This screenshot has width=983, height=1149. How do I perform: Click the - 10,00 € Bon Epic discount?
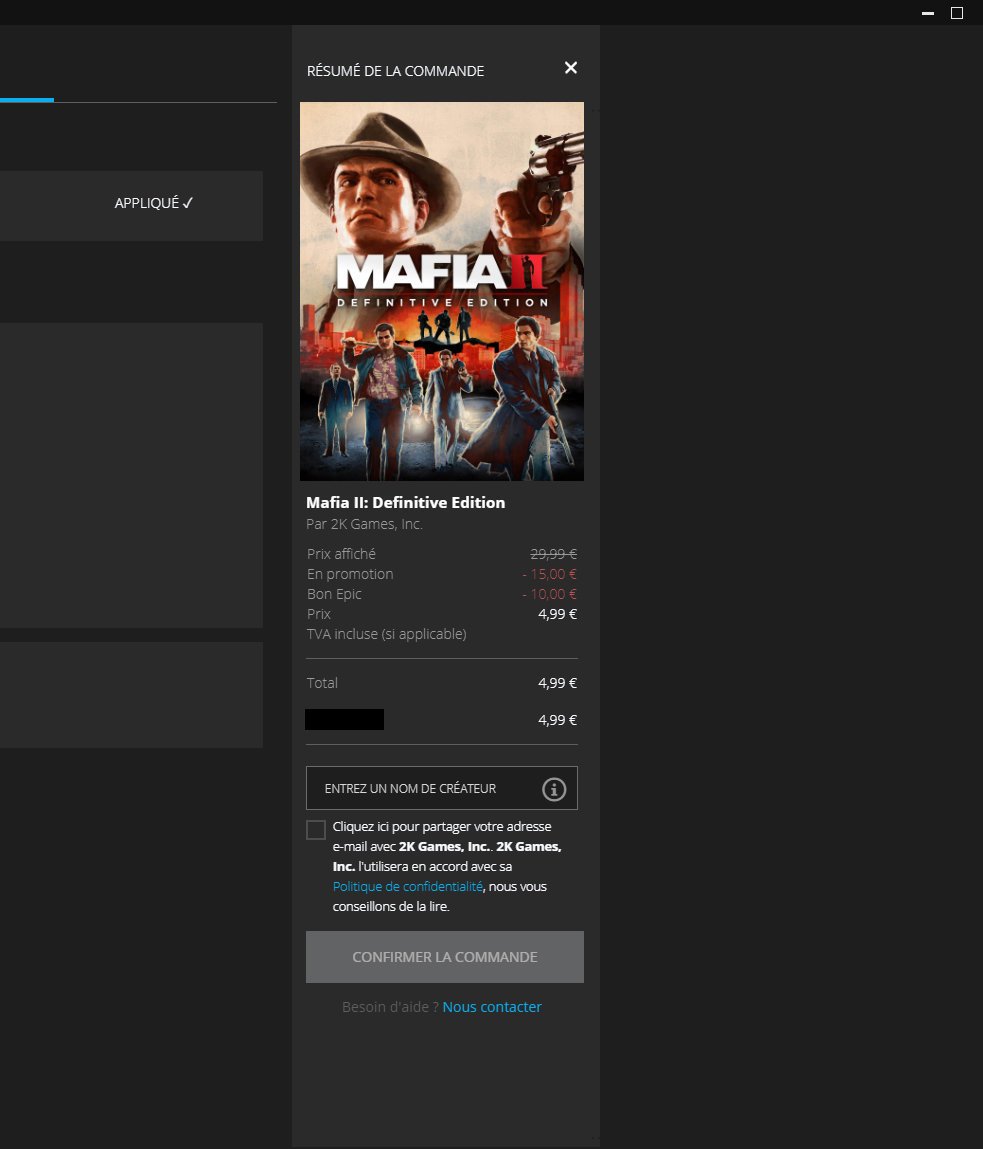[550, 594]
